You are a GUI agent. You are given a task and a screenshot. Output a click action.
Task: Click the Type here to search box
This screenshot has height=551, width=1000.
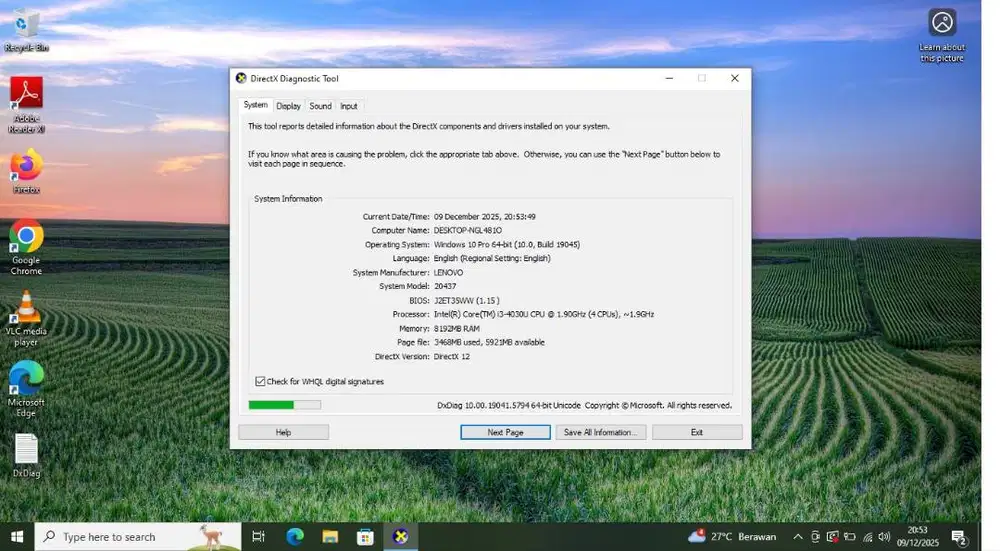point(137,537)
